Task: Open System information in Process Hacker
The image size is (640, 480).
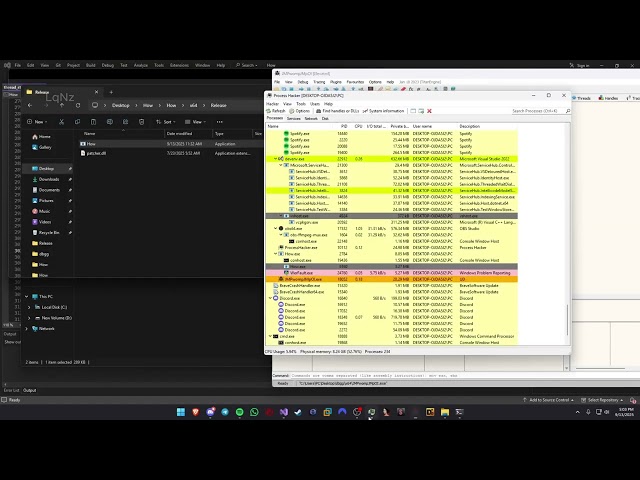Action: 383,111
